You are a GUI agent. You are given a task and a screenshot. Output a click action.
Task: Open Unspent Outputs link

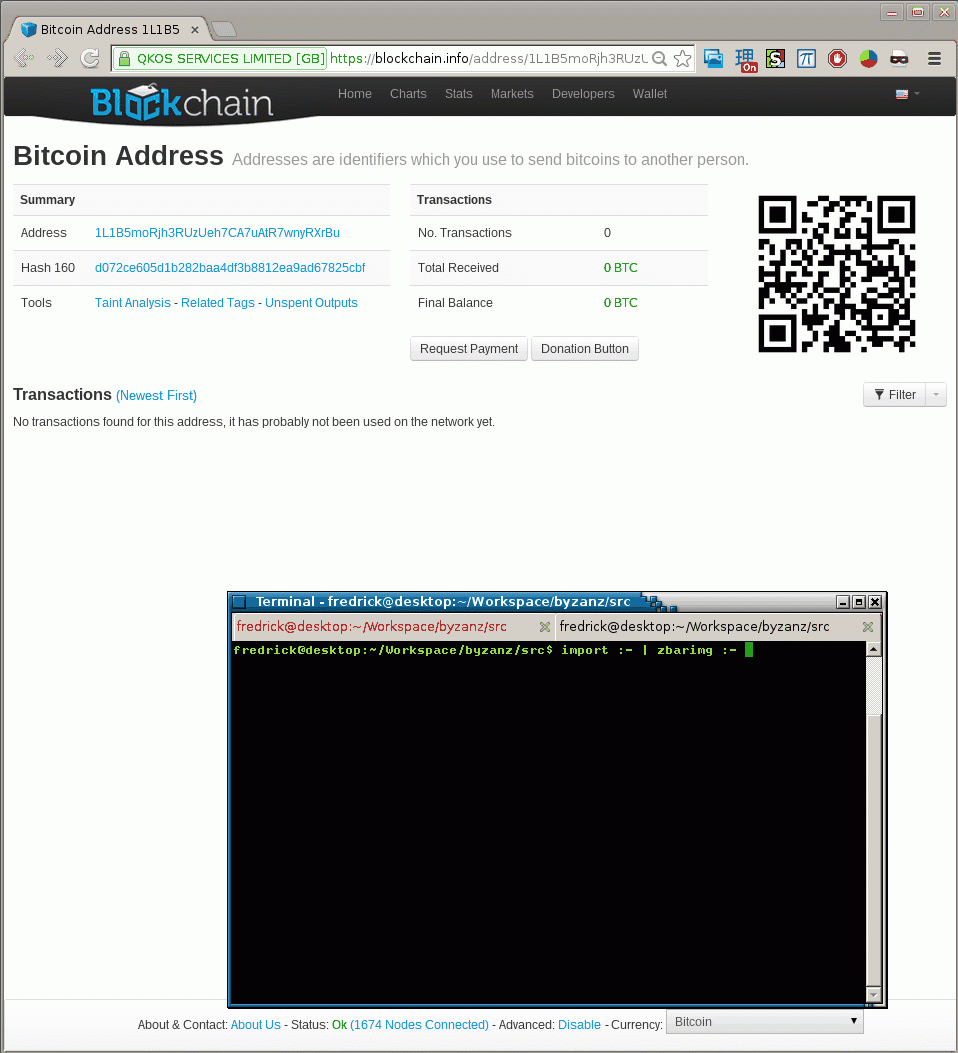[x=311, y=303]
